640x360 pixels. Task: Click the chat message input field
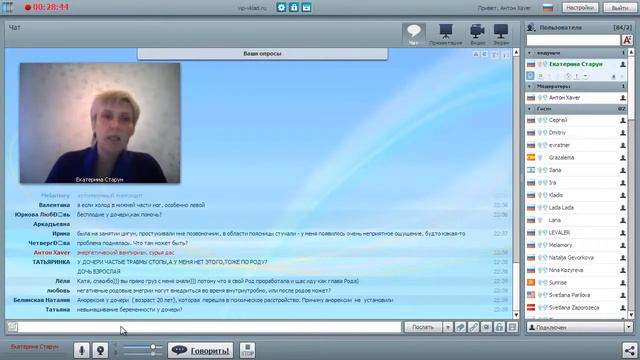210,327
